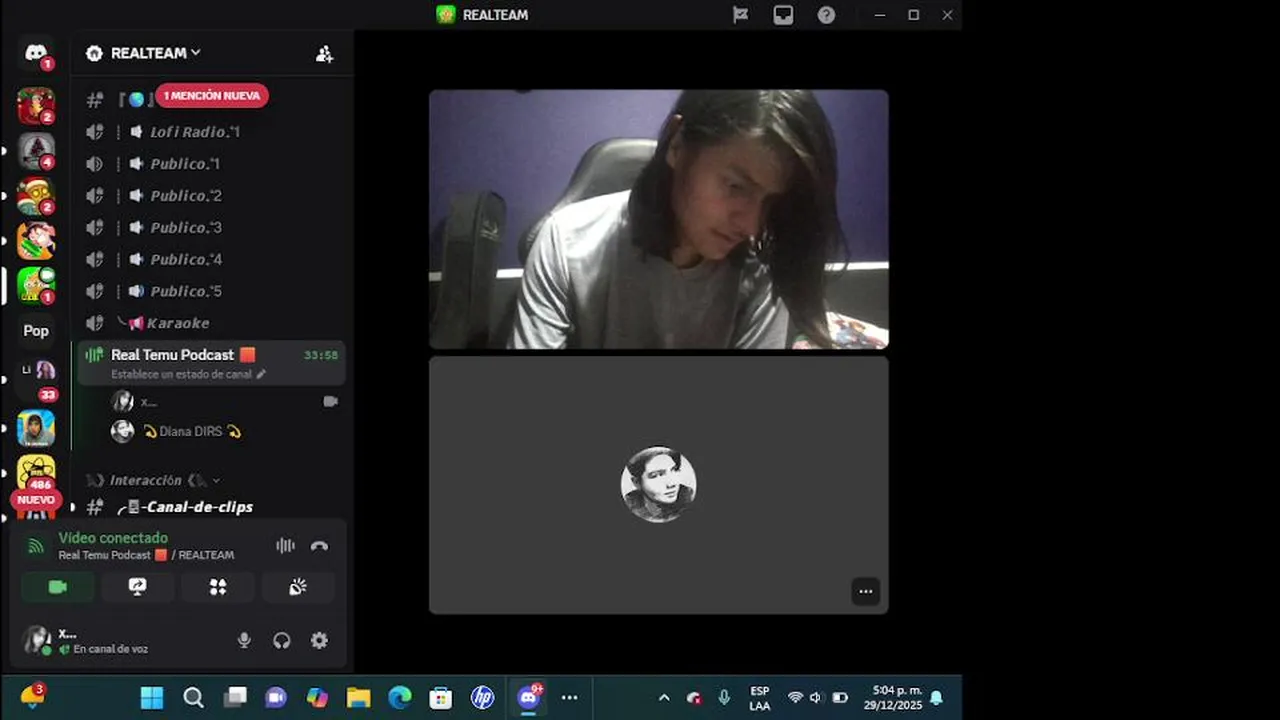Open the inbox icon in title bar
The height and width of the screenshot is (720, 1280).
pyautogui.click(x=783, y=15)
